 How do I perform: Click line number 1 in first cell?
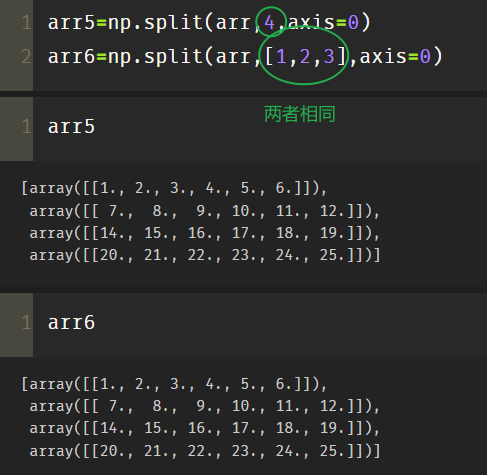coord(26,23)
